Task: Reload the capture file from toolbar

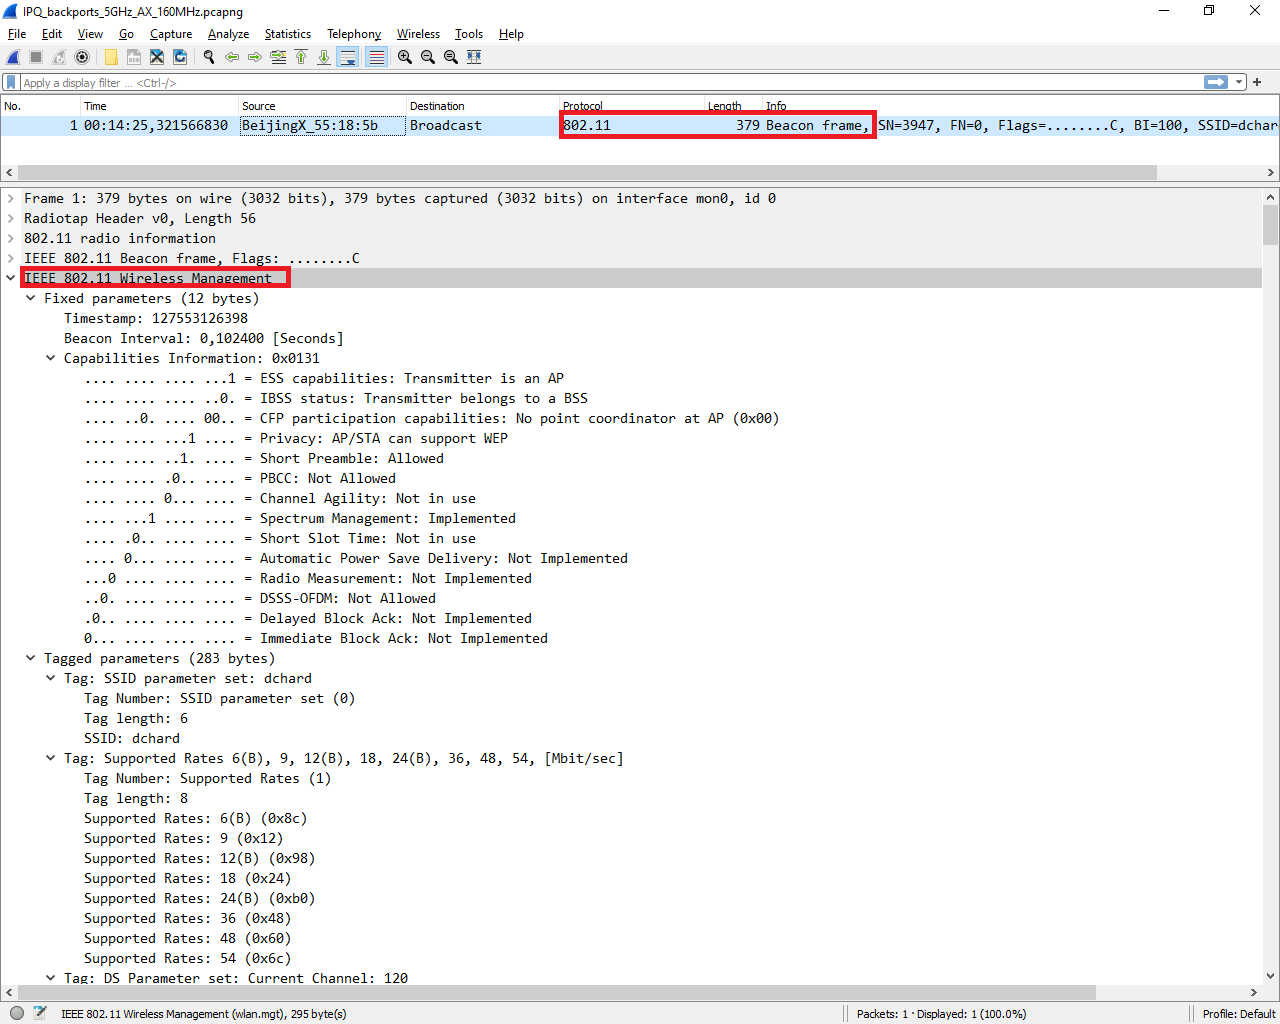Action: pyautogui.click(x=180, y=57)
